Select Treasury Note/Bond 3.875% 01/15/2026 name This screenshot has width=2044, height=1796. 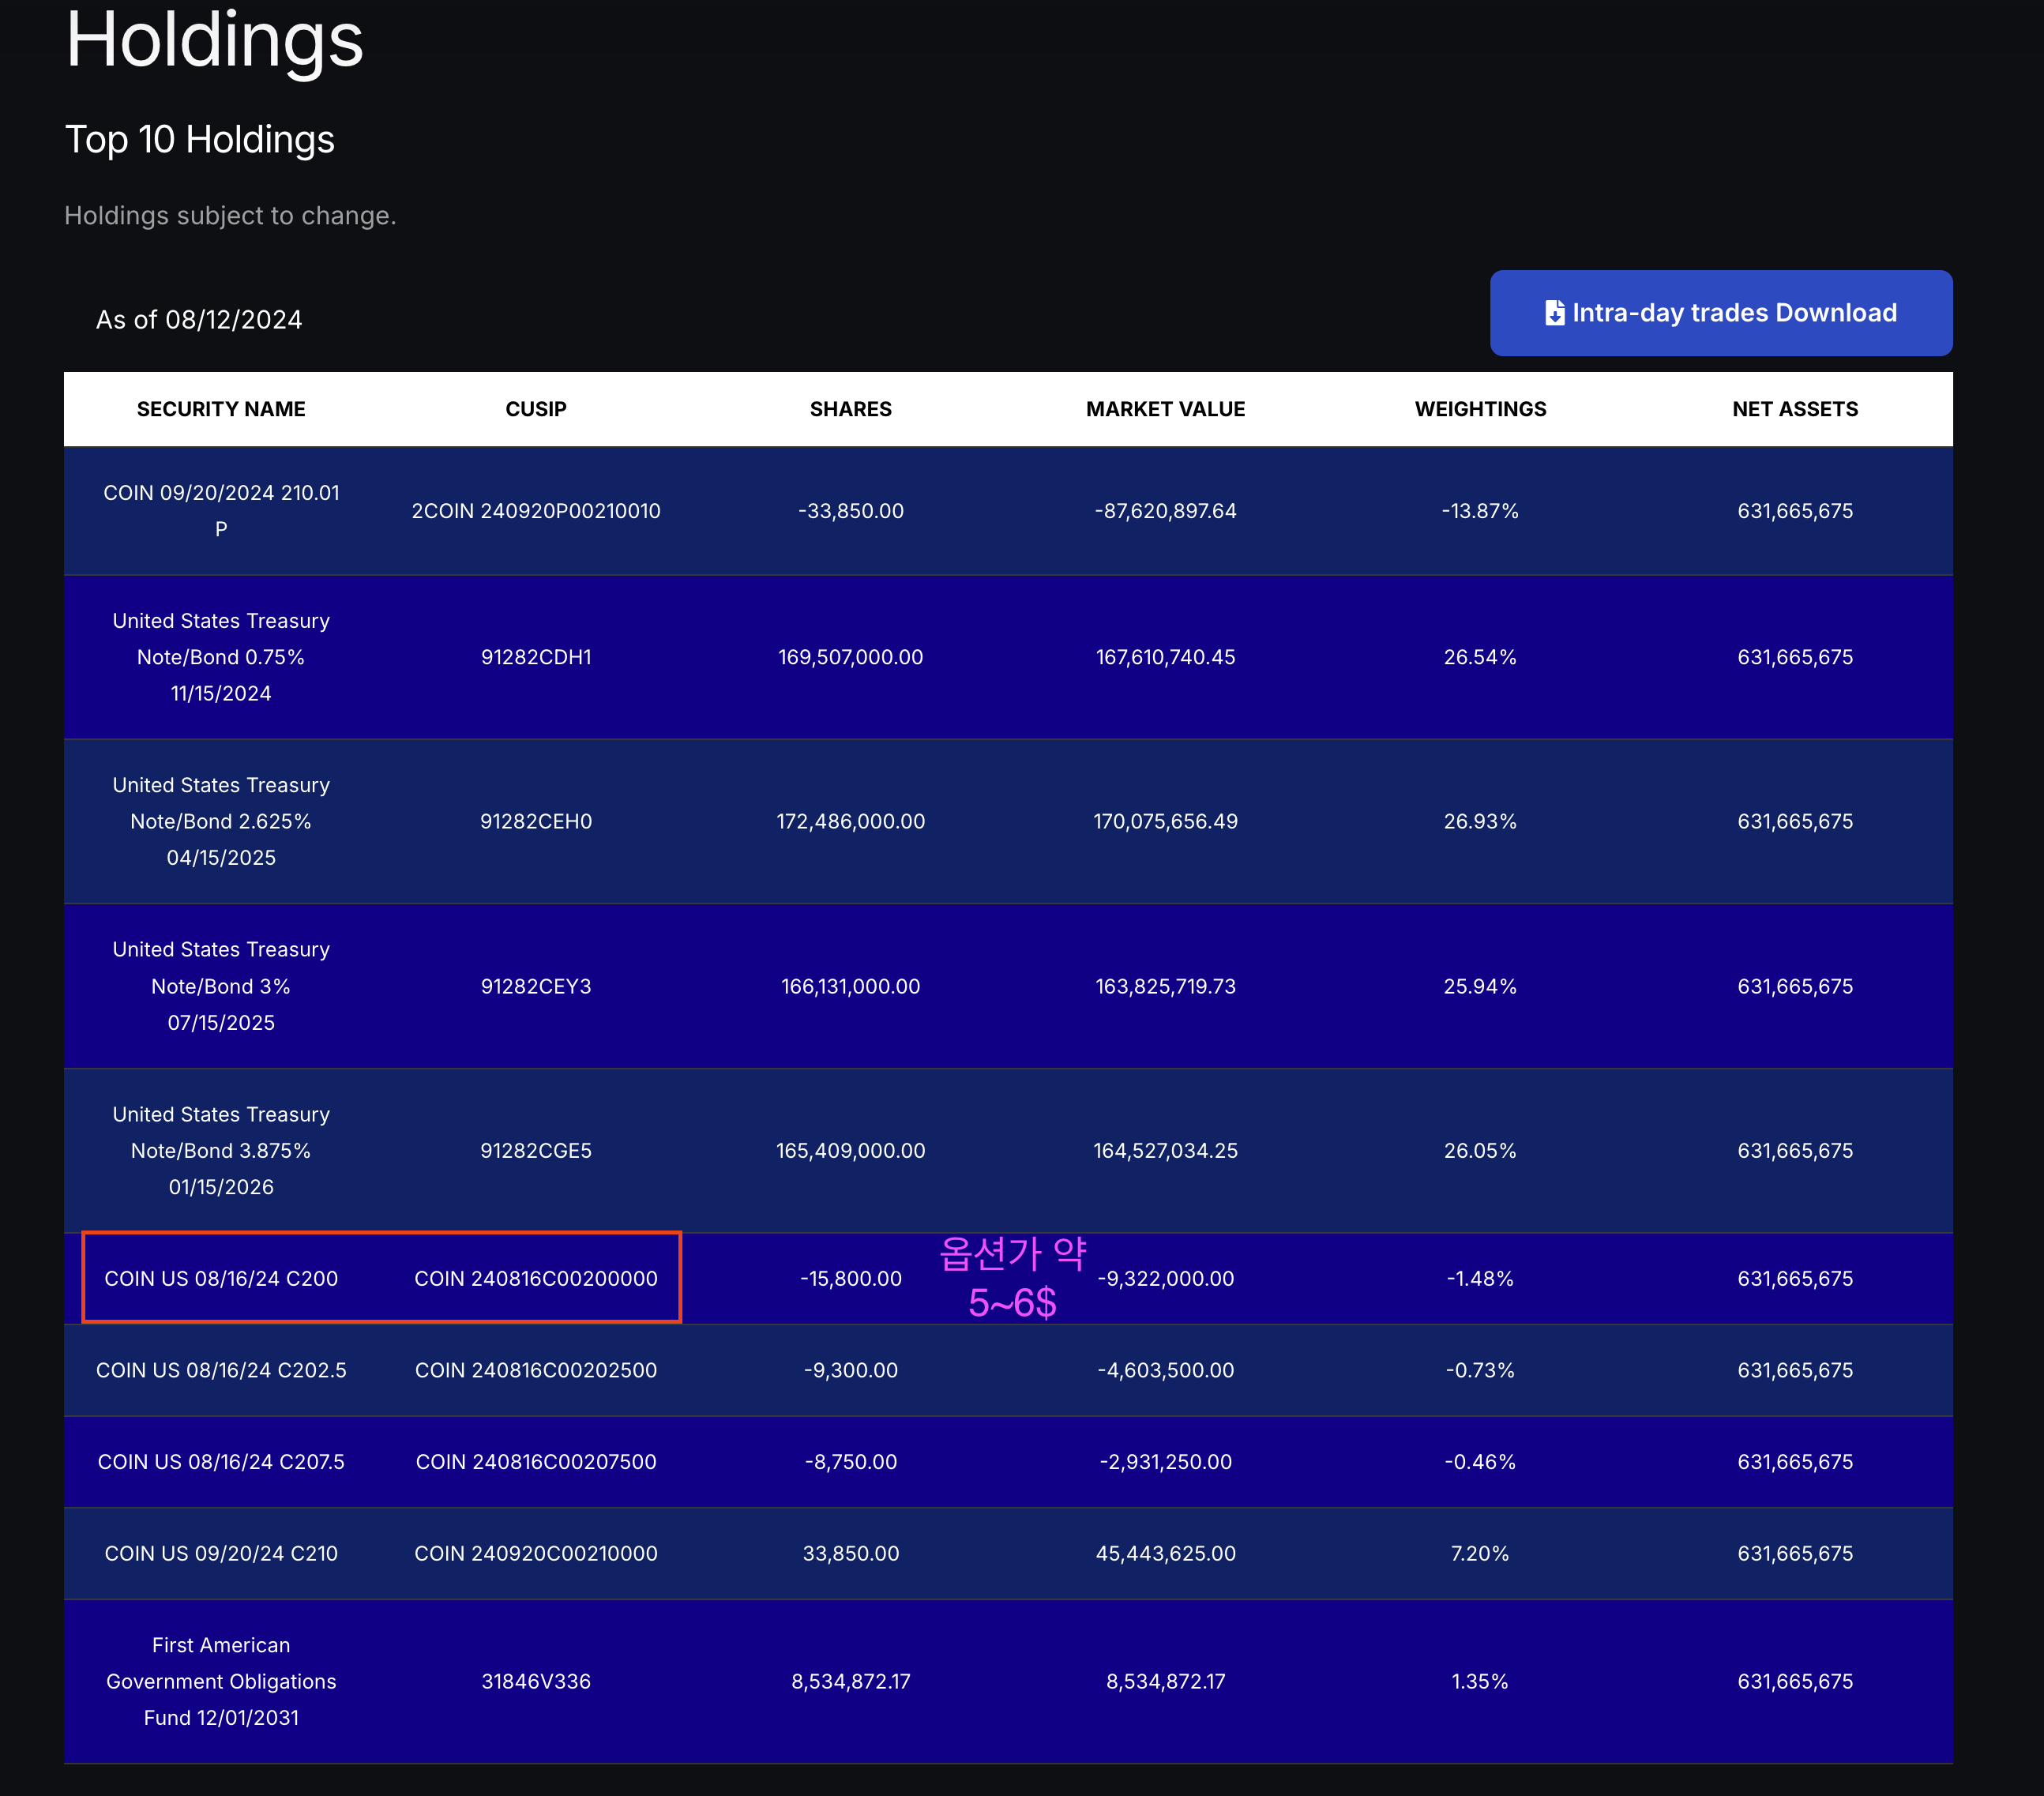[221, 1150]
